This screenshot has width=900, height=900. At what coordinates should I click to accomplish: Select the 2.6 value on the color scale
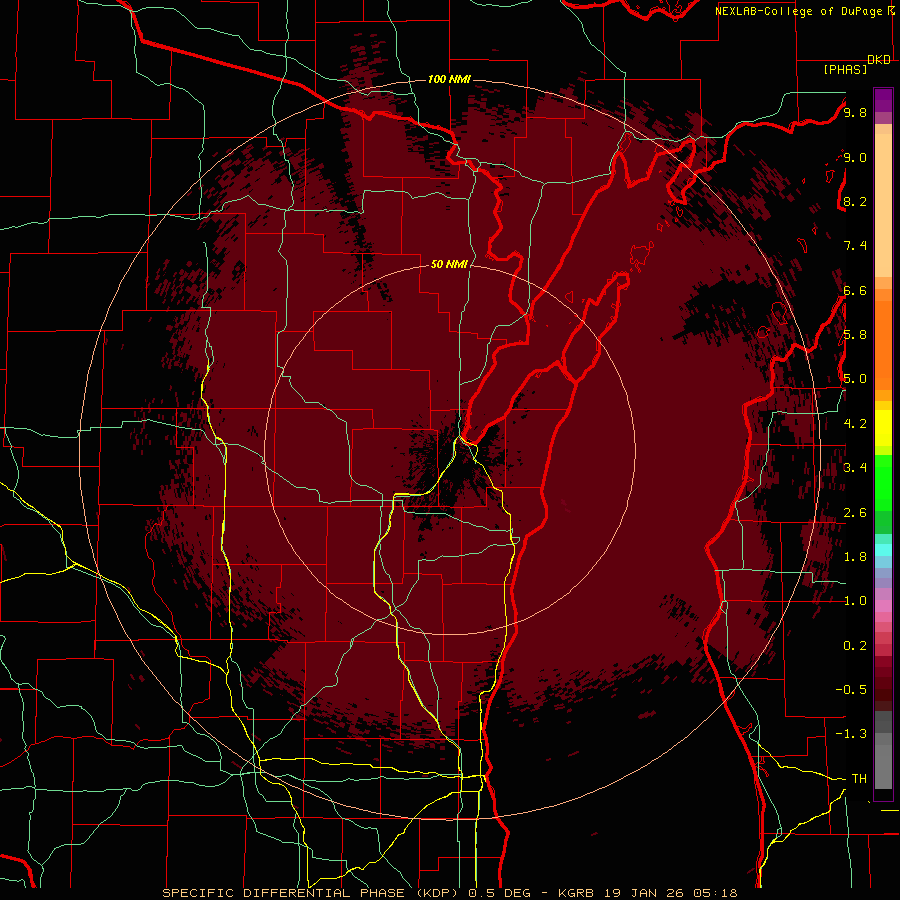point(855,513)
